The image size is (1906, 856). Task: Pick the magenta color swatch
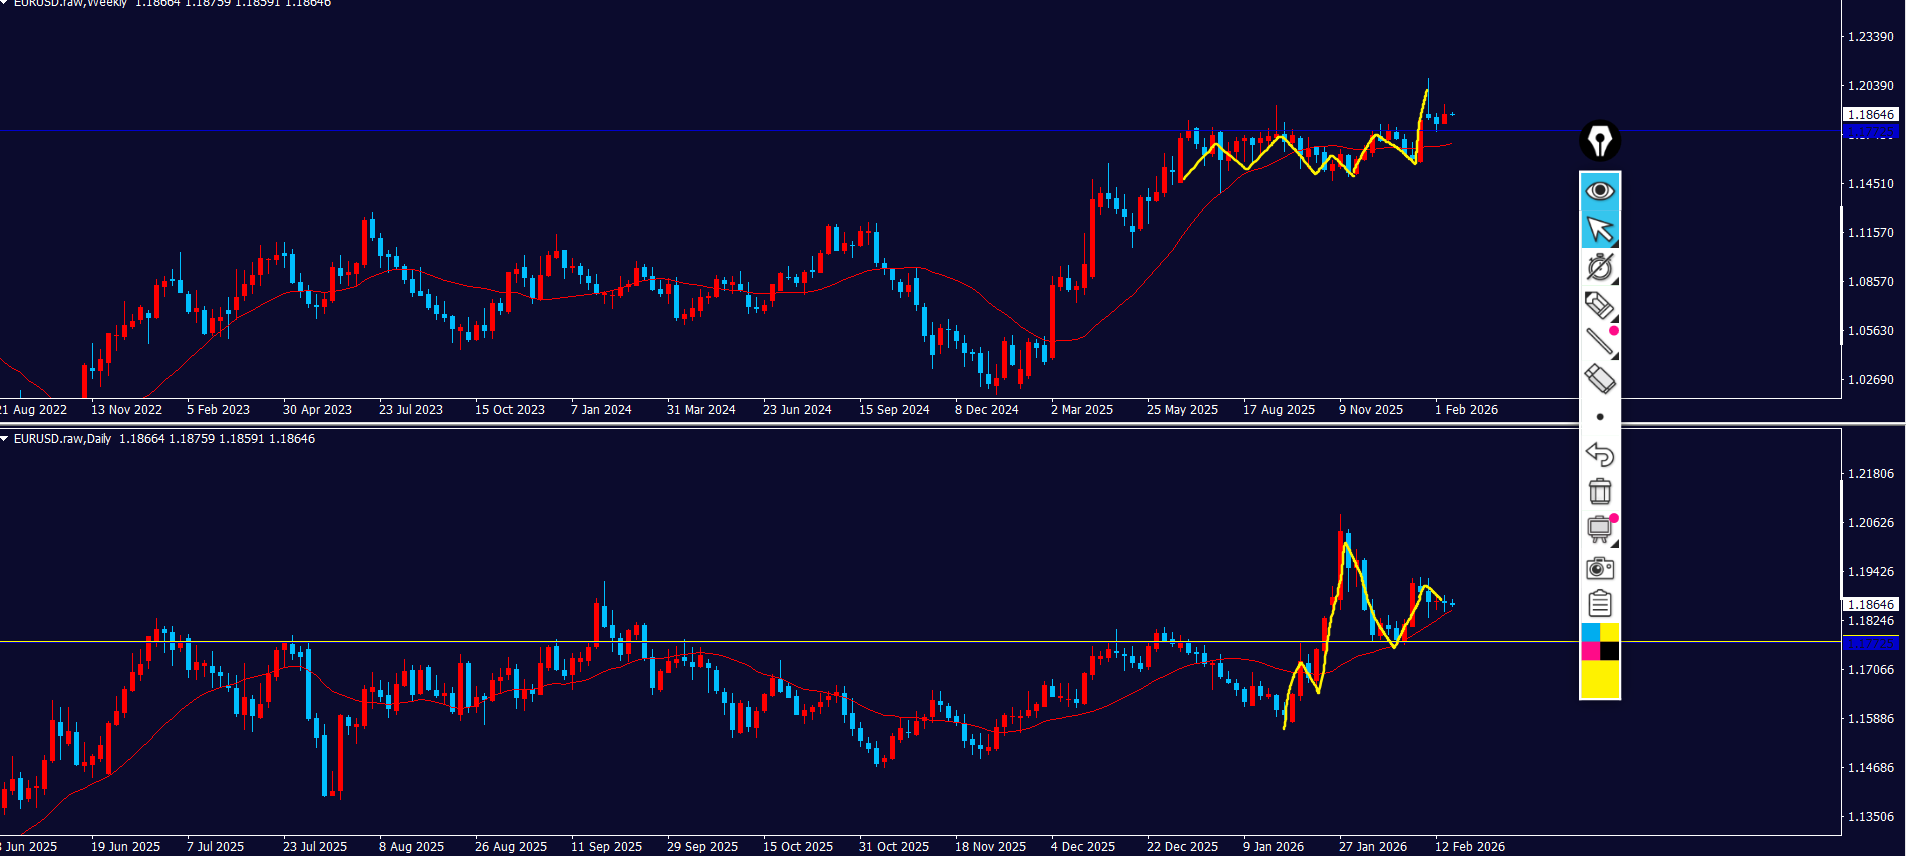coord(1590,652)
